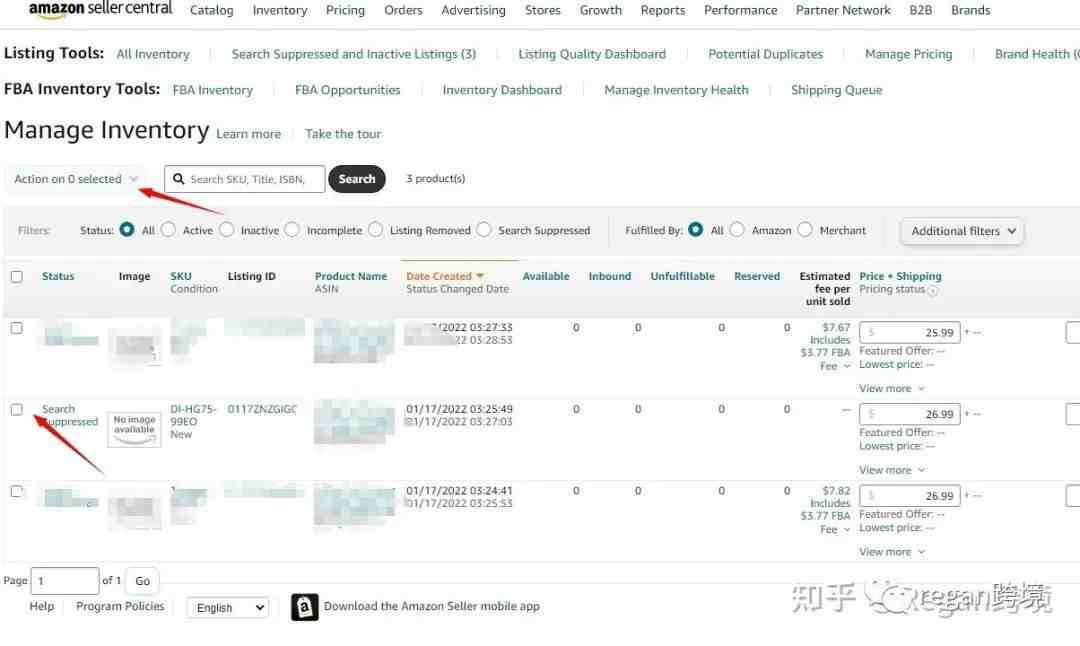Viewport: 1080px width, 646px height.
Task: Click the Program Policies footer link
Action: (x=120, y=607)
